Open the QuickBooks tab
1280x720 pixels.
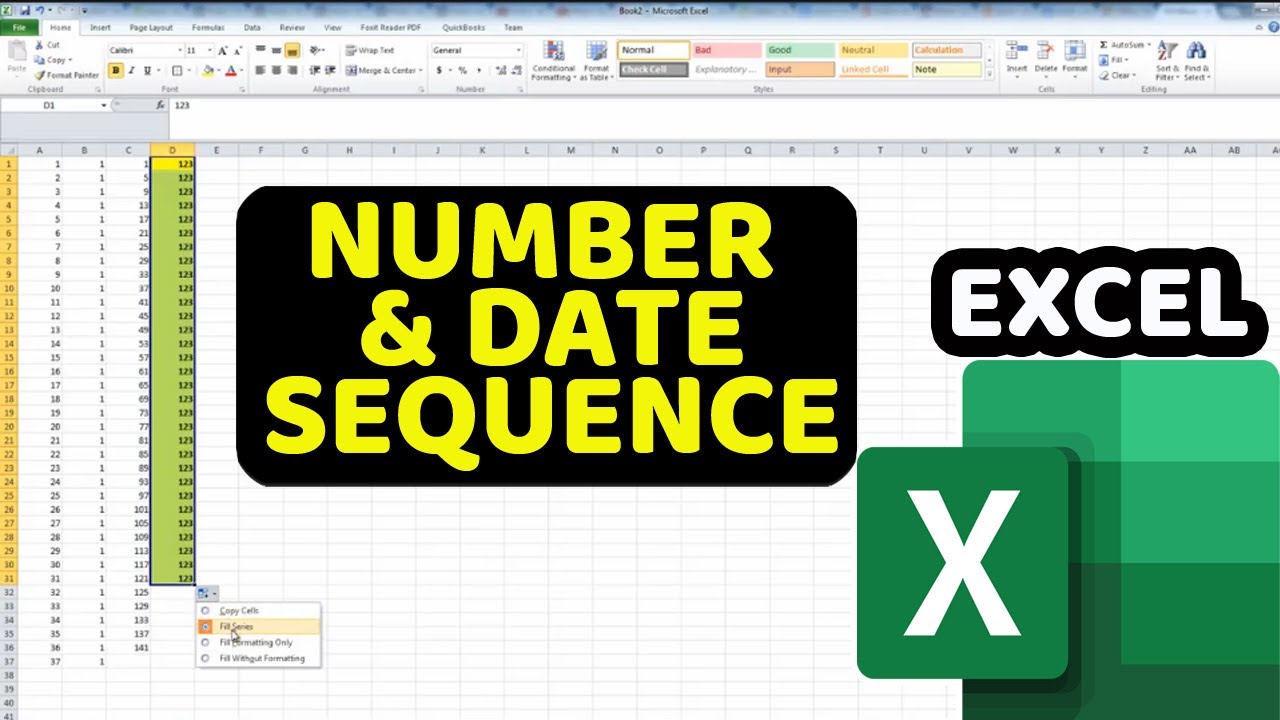(464, 28)
